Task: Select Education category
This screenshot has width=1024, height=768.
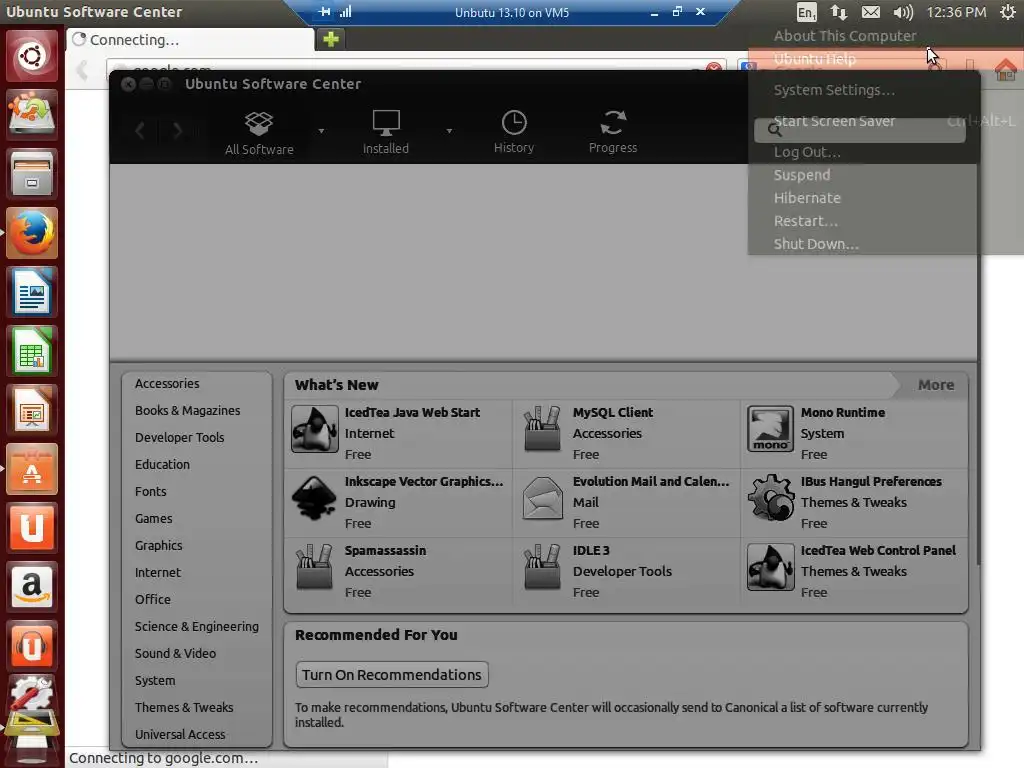Action: (x=163, y=464)
